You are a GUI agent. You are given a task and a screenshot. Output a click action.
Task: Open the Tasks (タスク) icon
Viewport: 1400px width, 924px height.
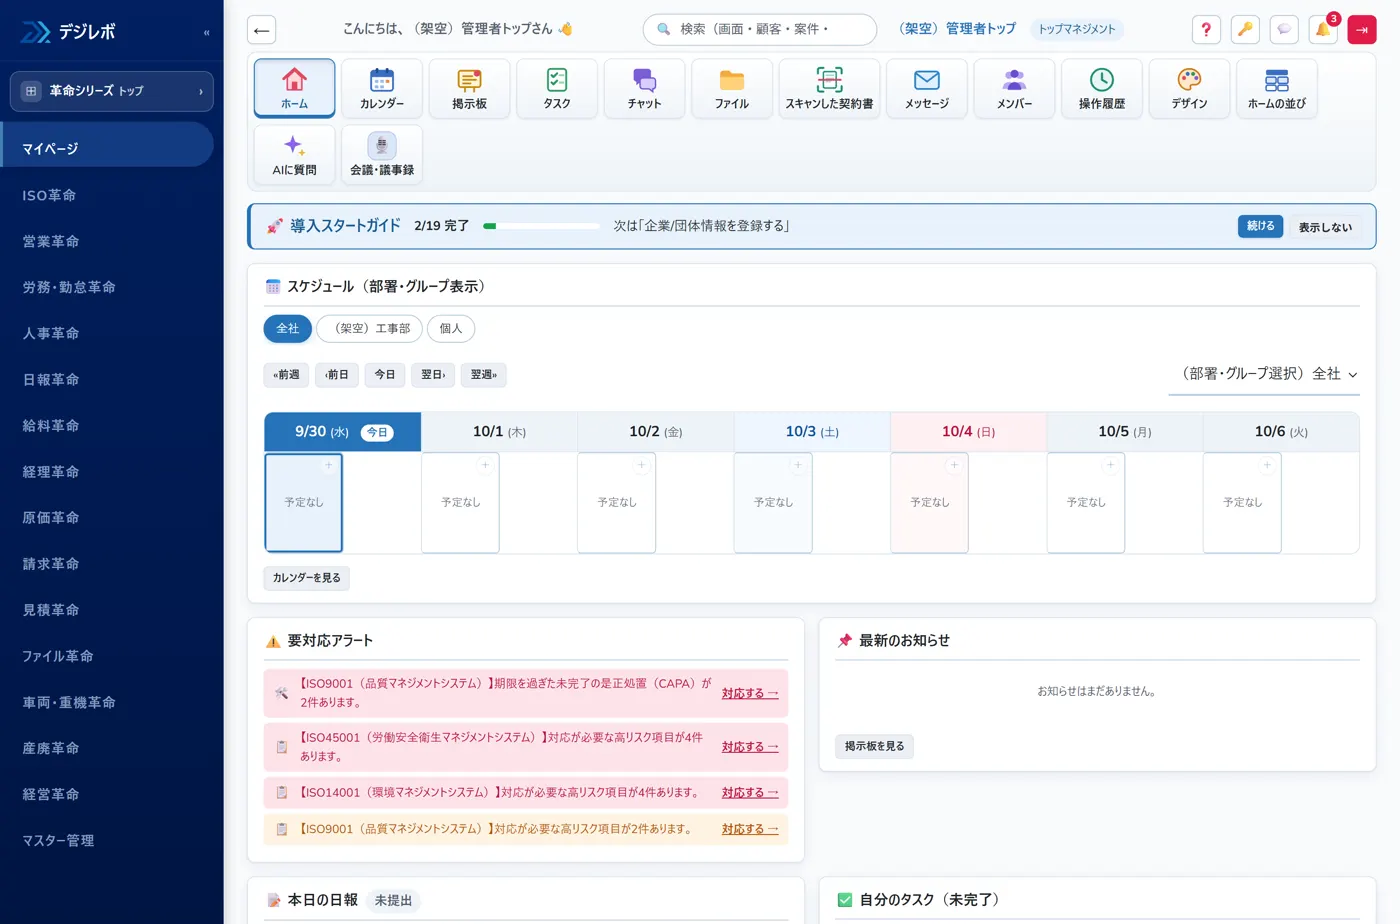[557, 88]
